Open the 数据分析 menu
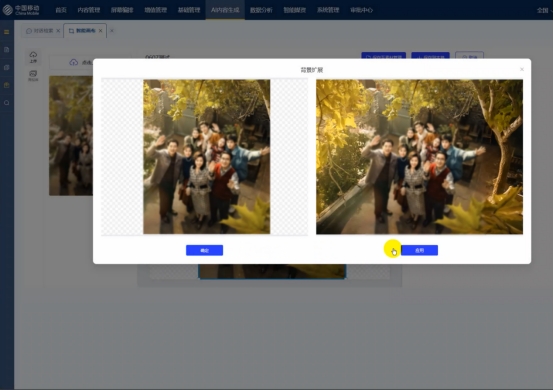This screenshot has height=390, width=554. pos(261,10)
